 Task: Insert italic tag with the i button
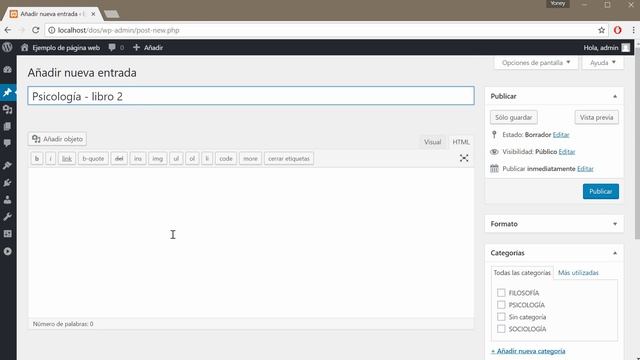click(x=51, y=158)
